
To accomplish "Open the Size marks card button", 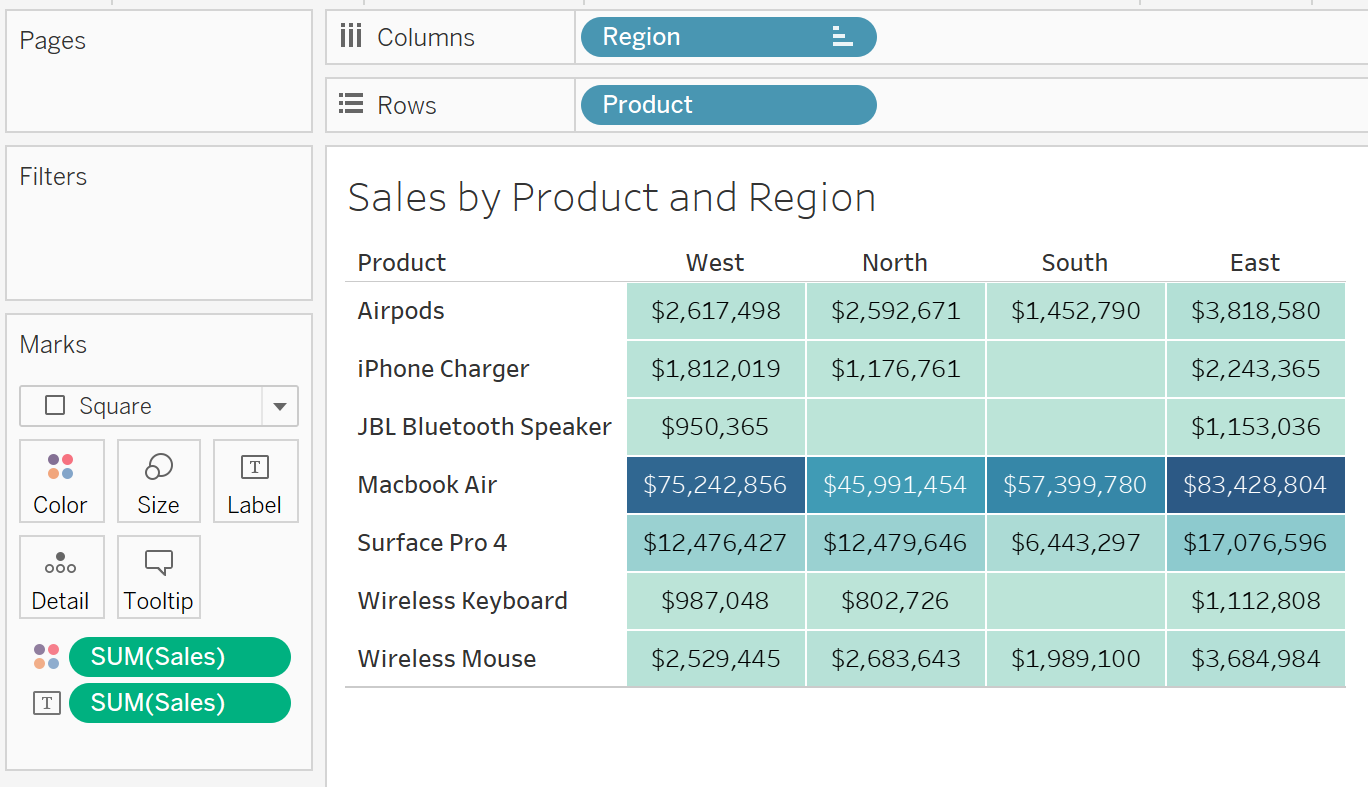I will point(158,481).
